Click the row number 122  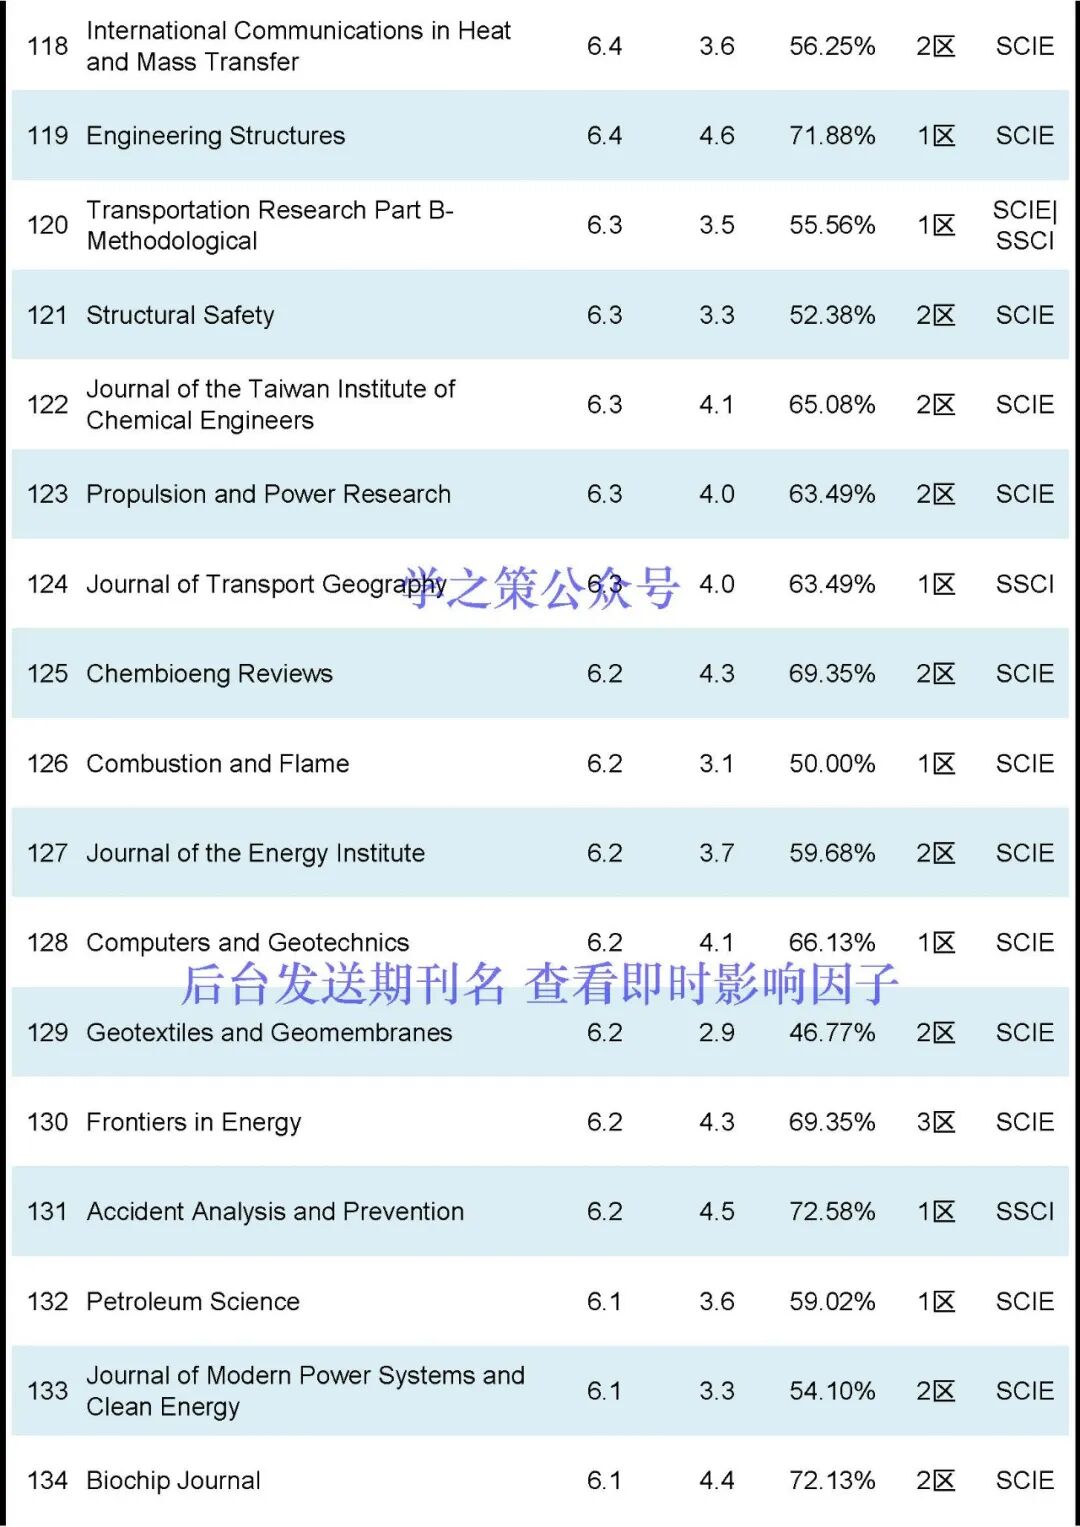click(47, 405)
